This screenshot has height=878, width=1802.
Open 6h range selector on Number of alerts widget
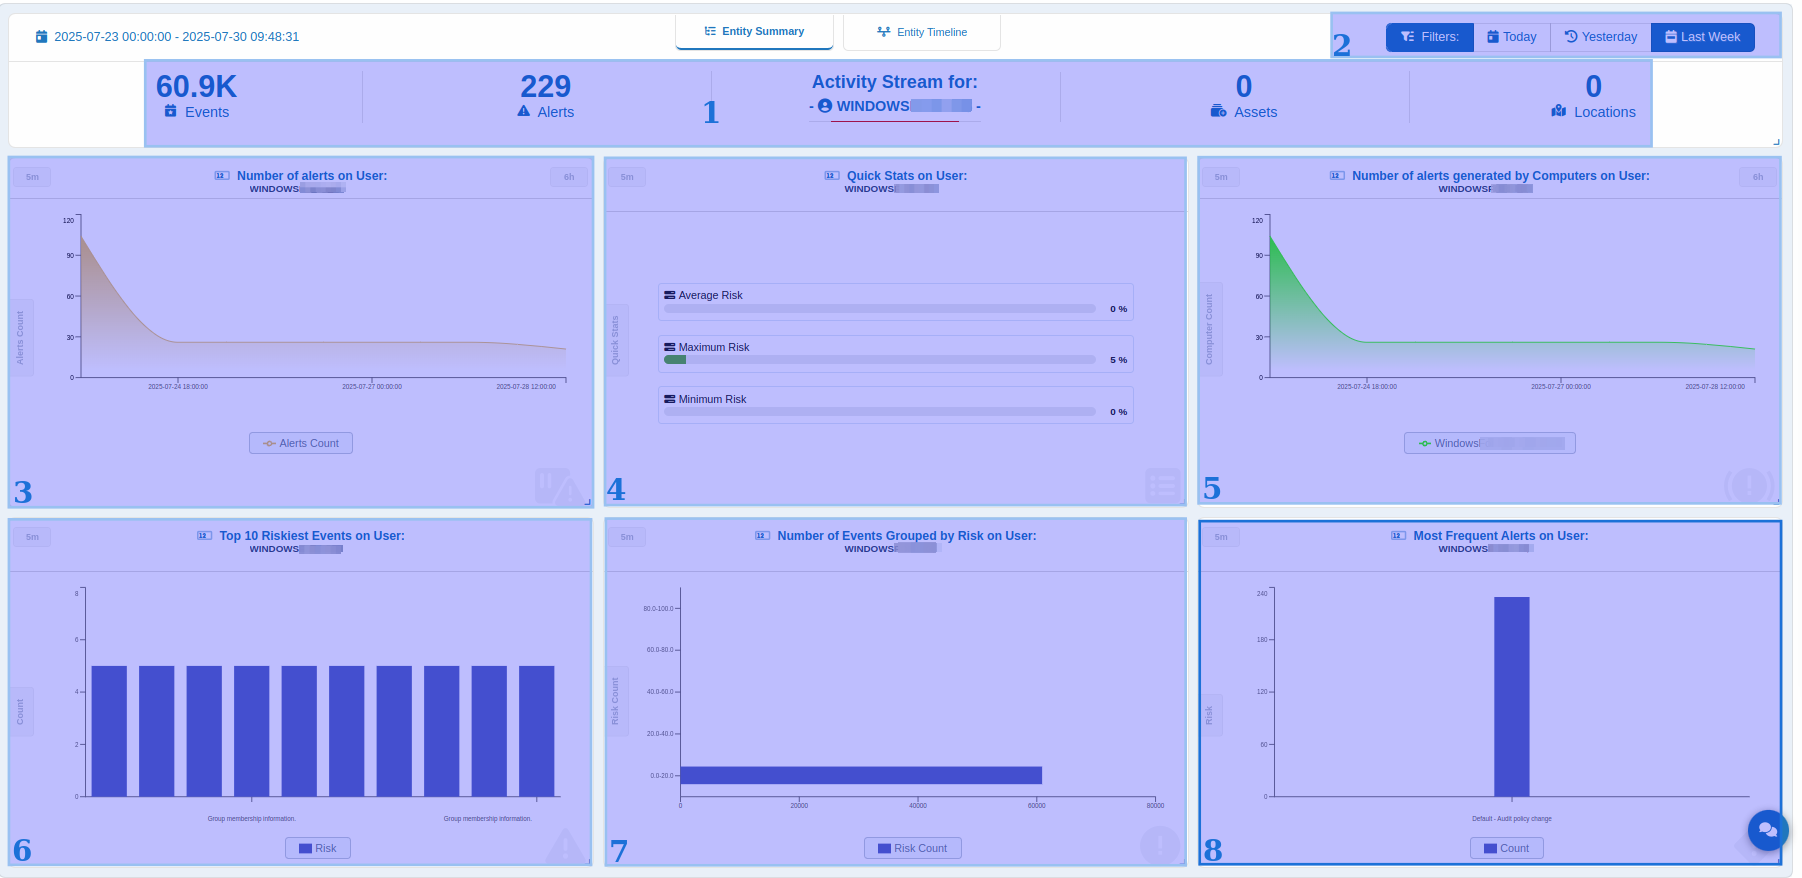[568, 177]
